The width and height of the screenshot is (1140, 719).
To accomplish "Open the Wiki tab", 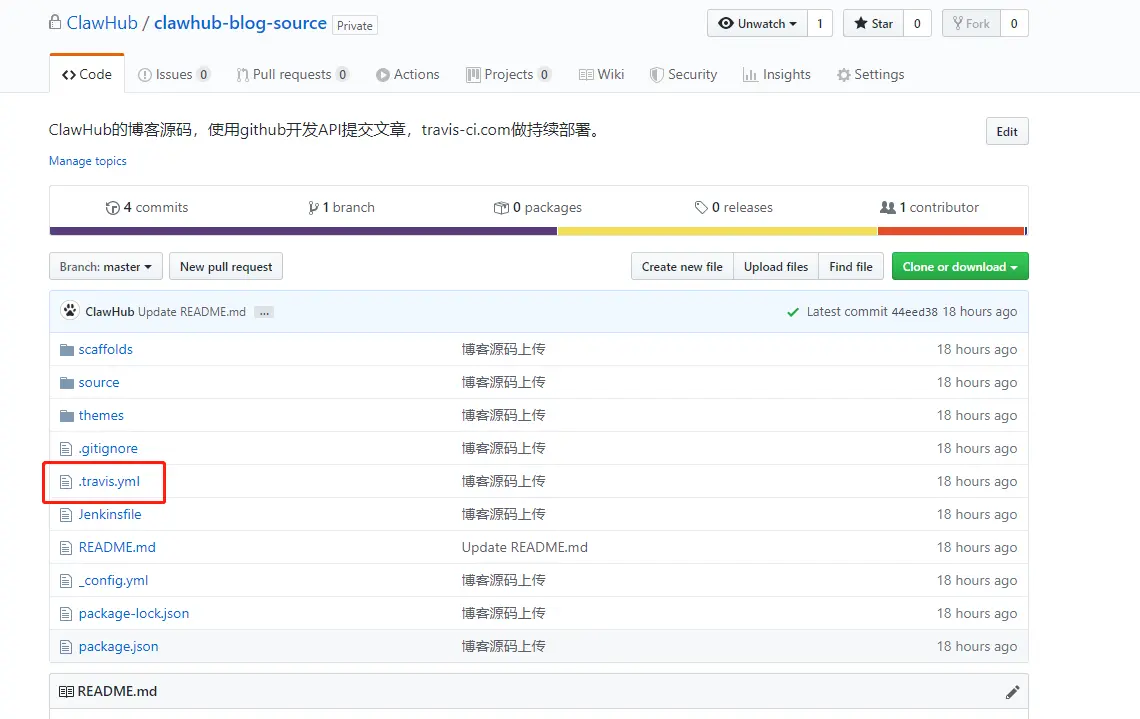I will (601, 74).
